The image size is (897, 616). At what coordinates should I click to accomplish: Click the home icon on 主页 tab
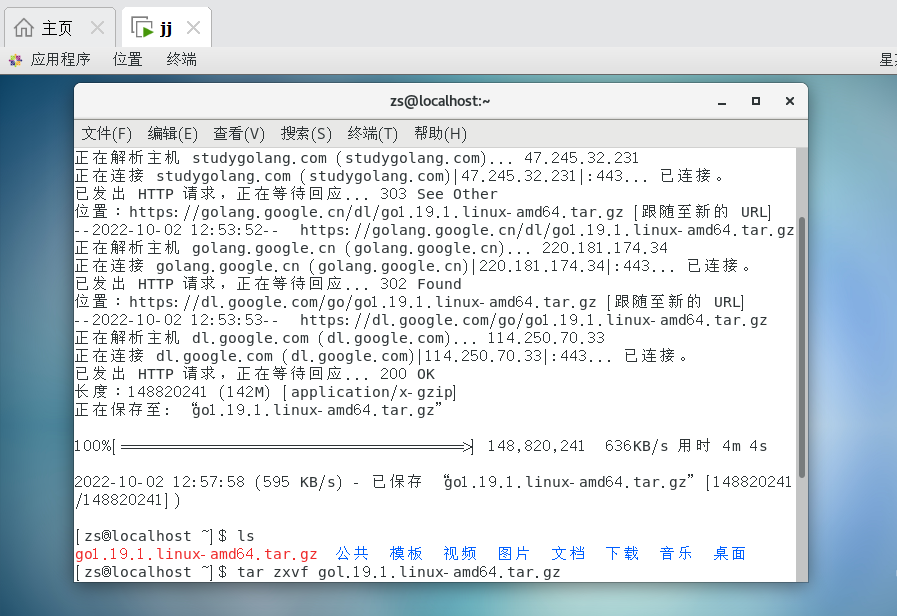pyautogui.click(x=24, y=27)
